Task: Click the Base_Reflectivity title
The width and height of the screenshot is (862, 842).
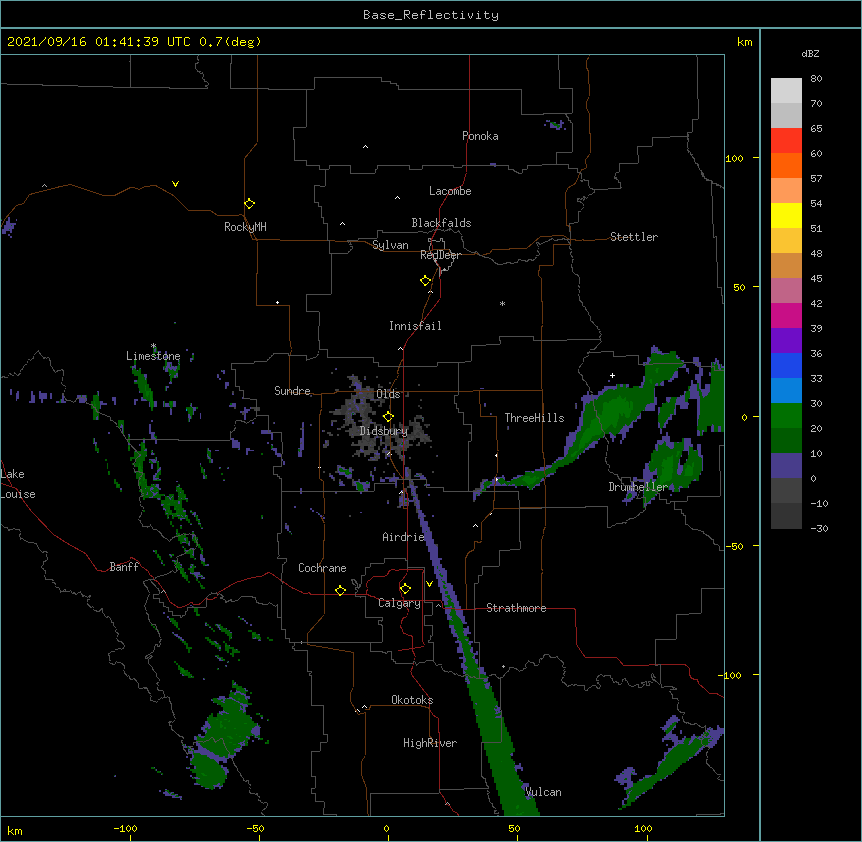Action: point(431,15)
